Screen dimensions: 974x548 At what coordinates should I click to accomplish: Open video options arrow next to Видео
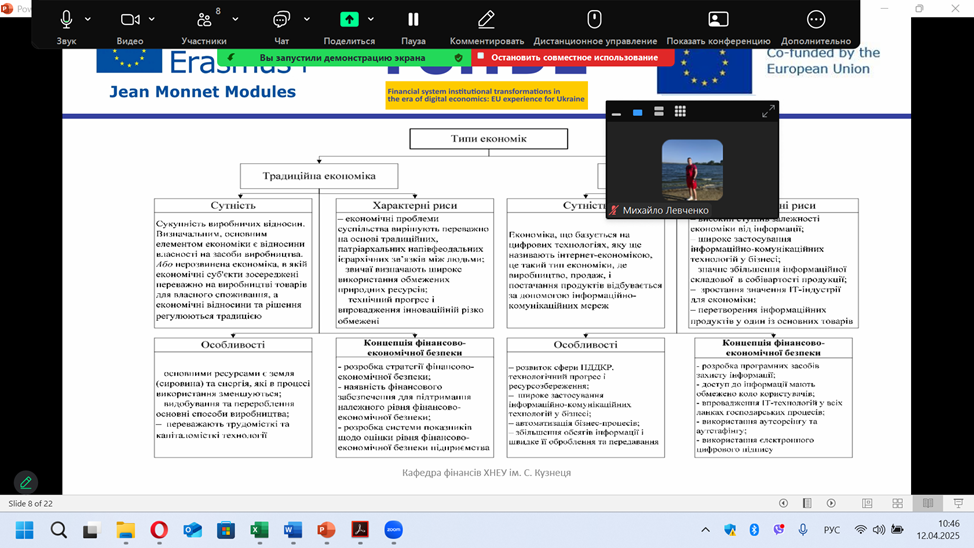152,19
